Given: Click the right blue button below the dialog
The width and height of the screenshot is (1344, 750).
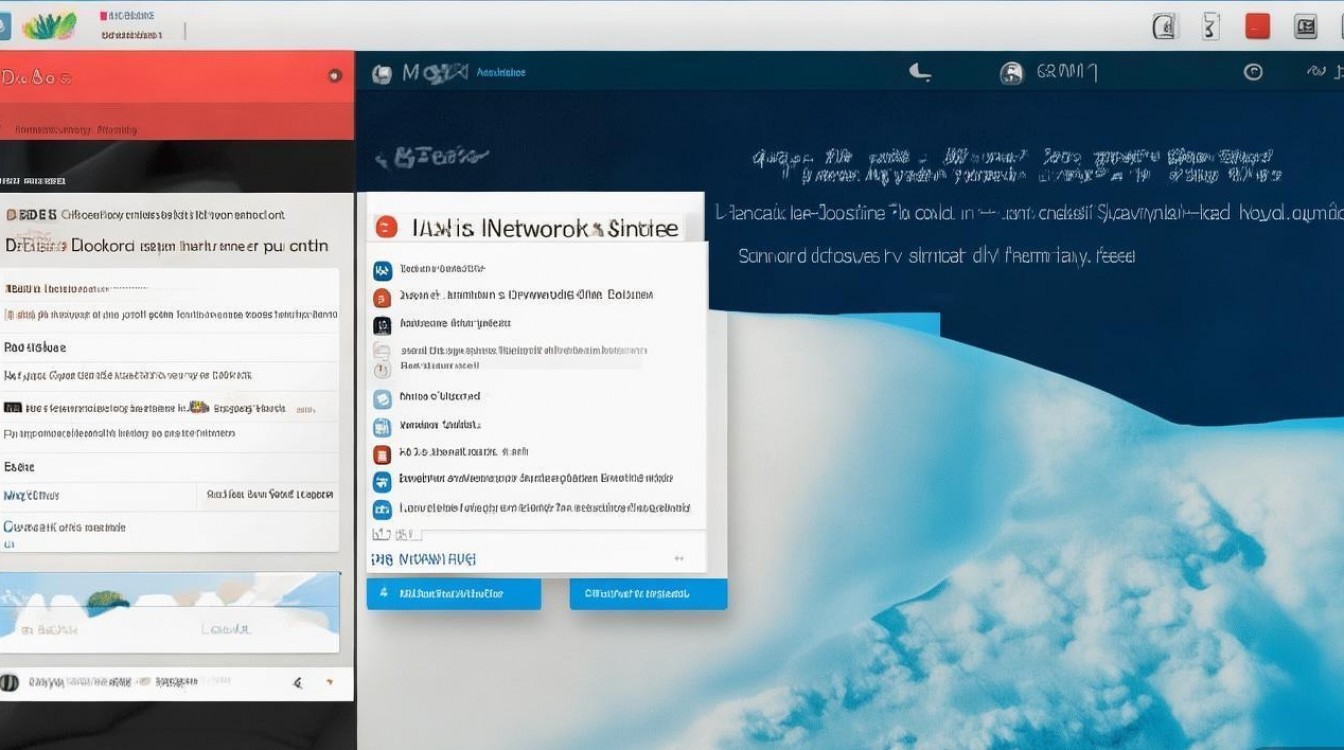Looking at the screenshot, I should [648, 593].
